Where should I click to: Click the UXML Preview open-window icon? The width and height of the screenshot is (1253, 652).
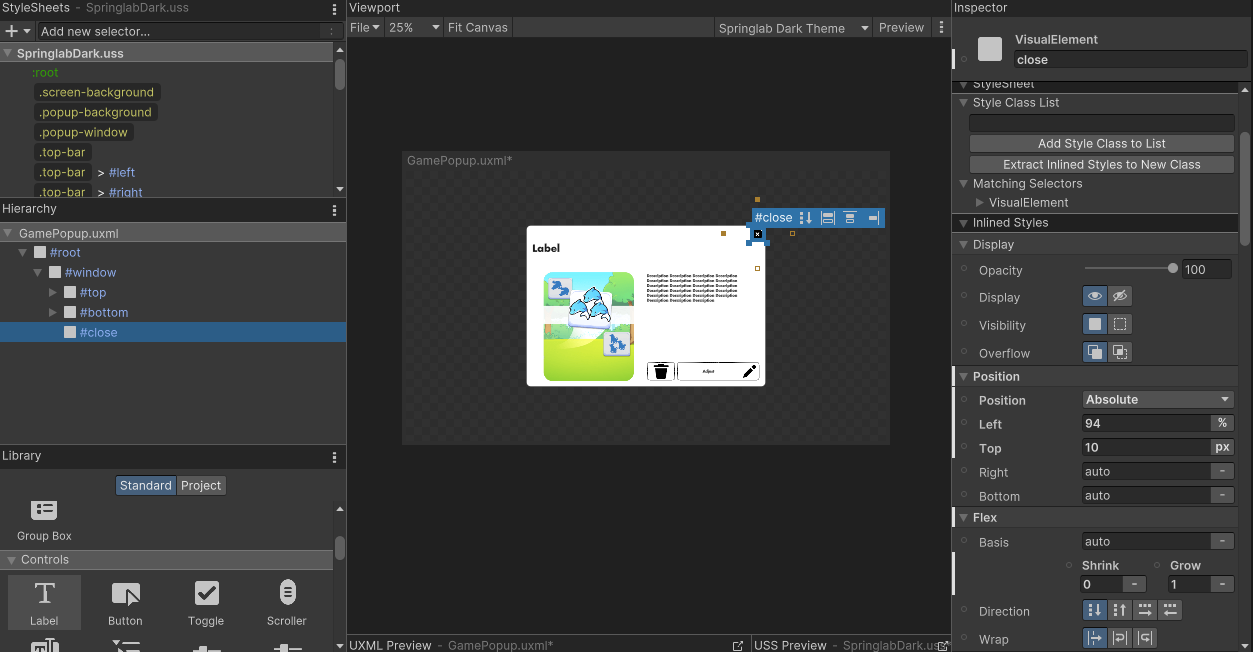coord(738,645)
